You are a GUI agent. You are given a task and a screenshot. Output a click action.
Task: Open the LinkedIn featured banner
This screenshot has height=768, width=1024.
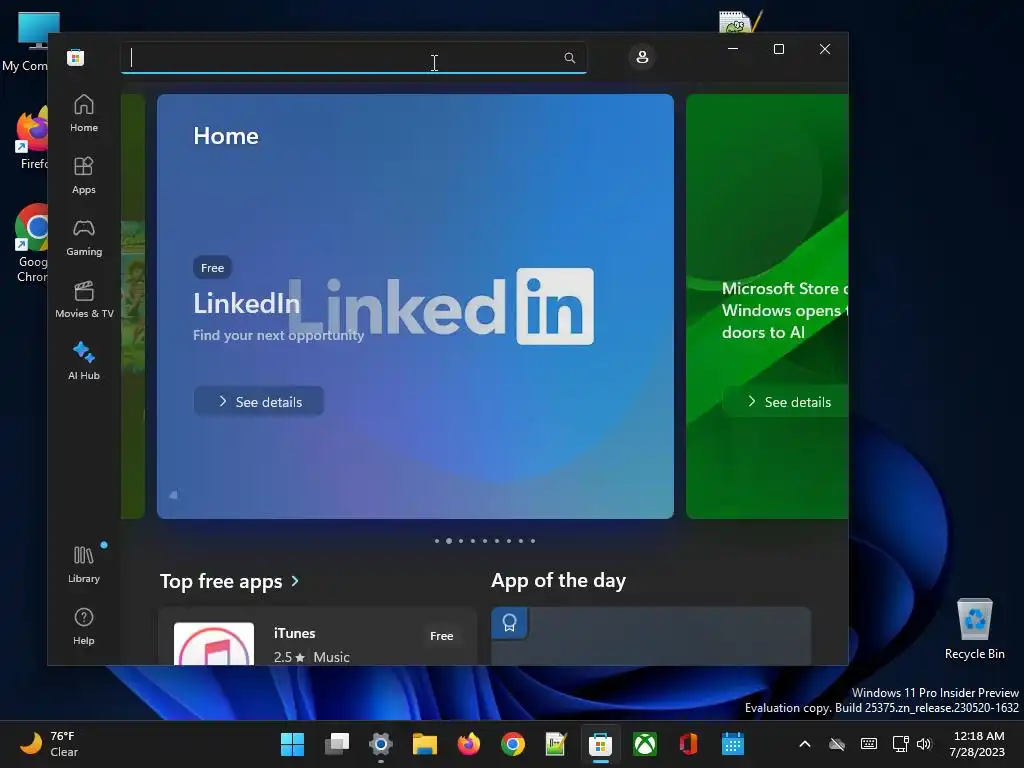[x=415, y=306]
